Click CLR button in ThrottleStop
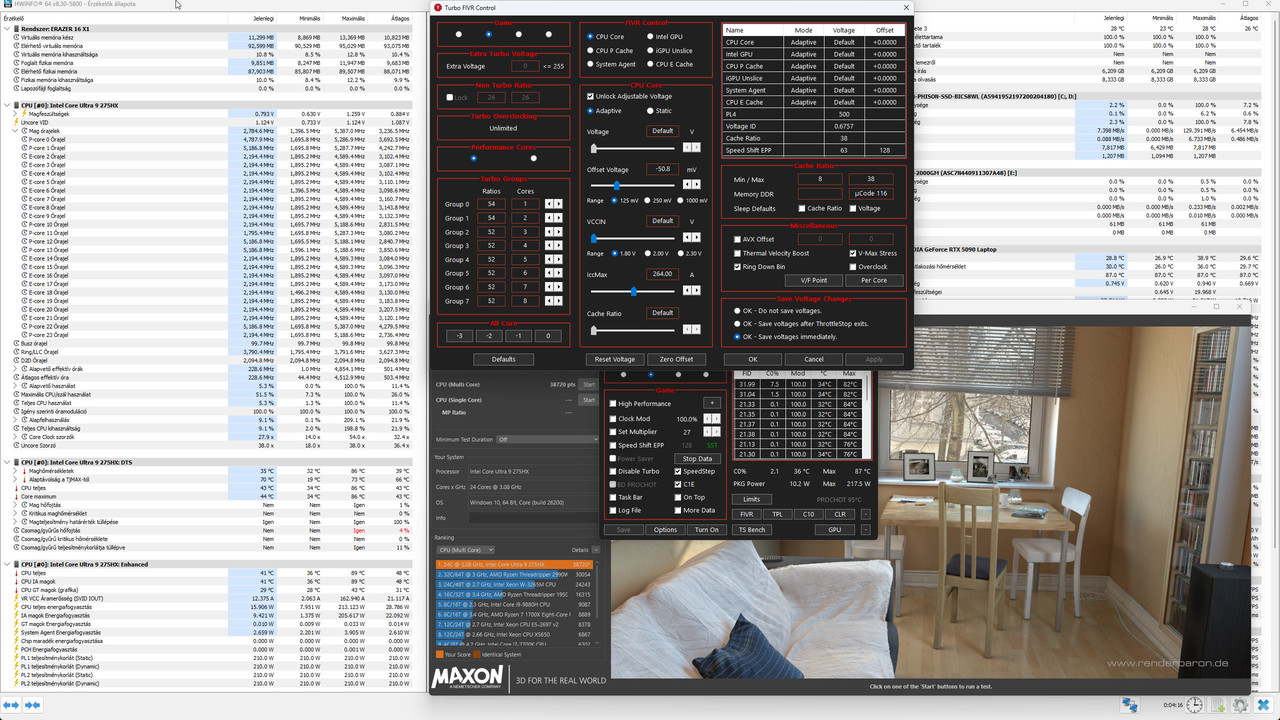 coord(840,514)
